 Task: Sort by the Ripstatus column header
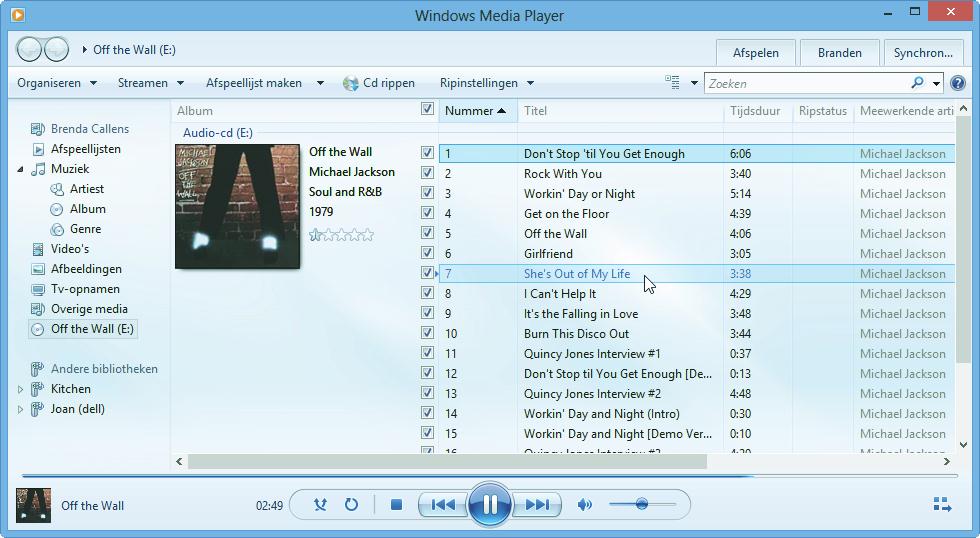[822, 111]
